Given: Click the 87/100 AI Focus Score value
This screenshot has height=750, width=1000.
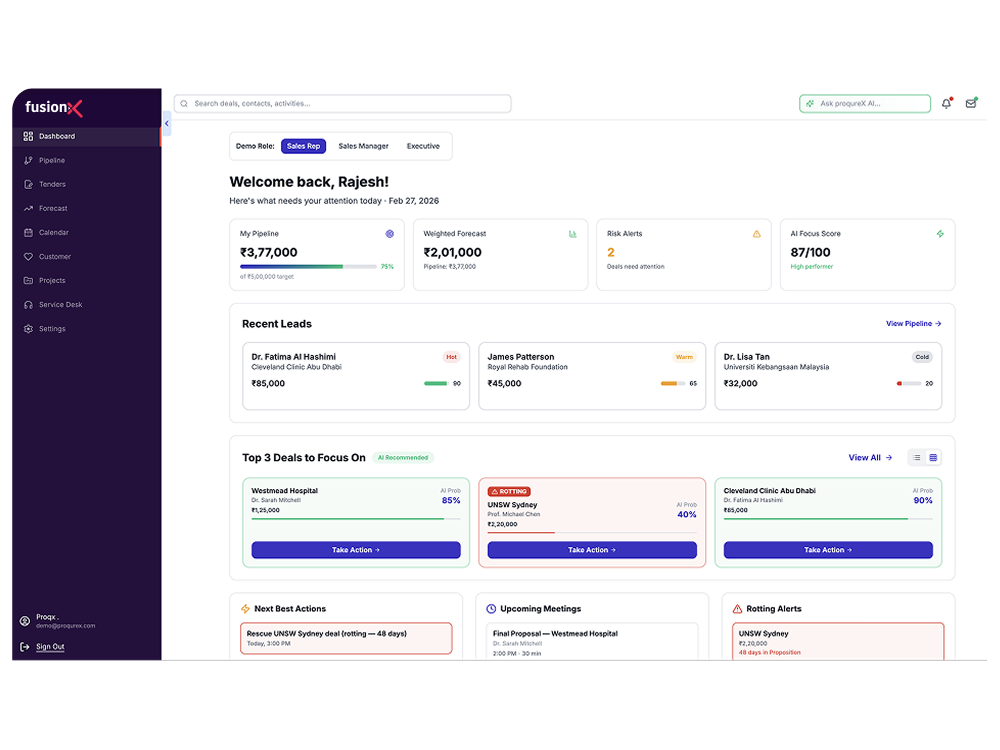Looking at the screenshot, I should [x=810, y=253].
